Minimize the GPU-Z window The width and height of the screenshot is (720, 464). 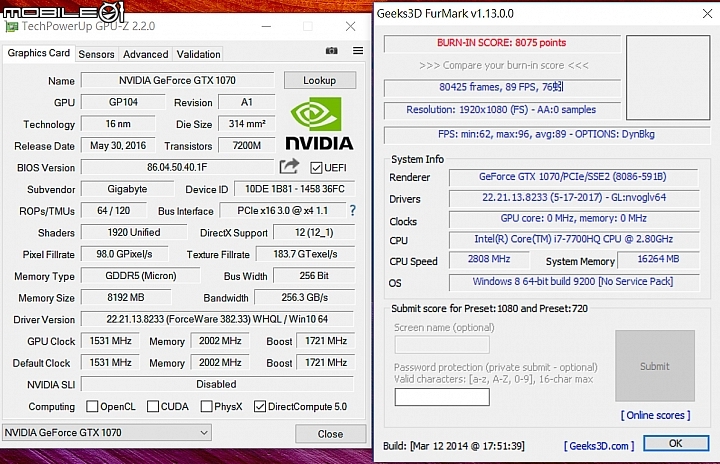(266, 27)
